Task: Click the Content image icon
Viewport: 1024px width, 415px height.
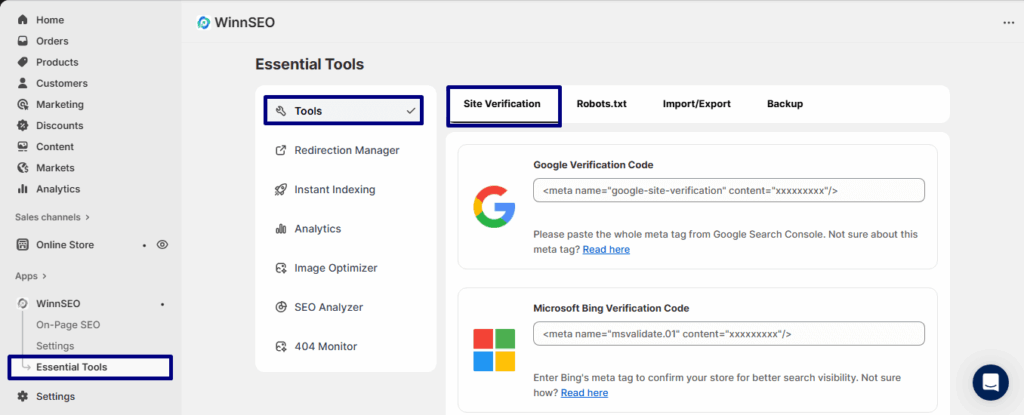Action: [x=23, y=146]
